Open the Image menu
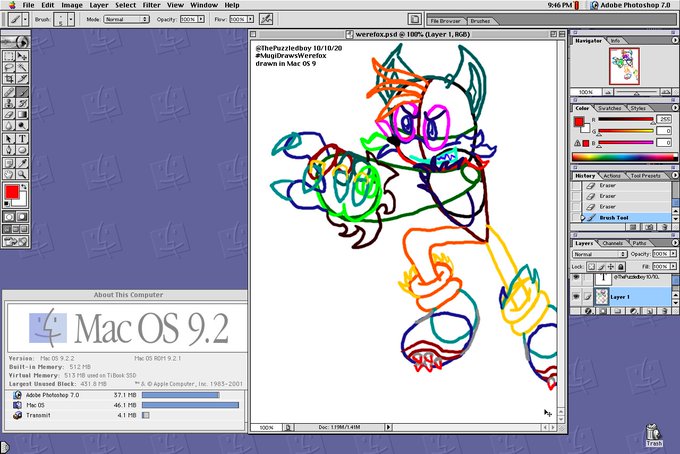The image size is (680, 454). (72, 5)
